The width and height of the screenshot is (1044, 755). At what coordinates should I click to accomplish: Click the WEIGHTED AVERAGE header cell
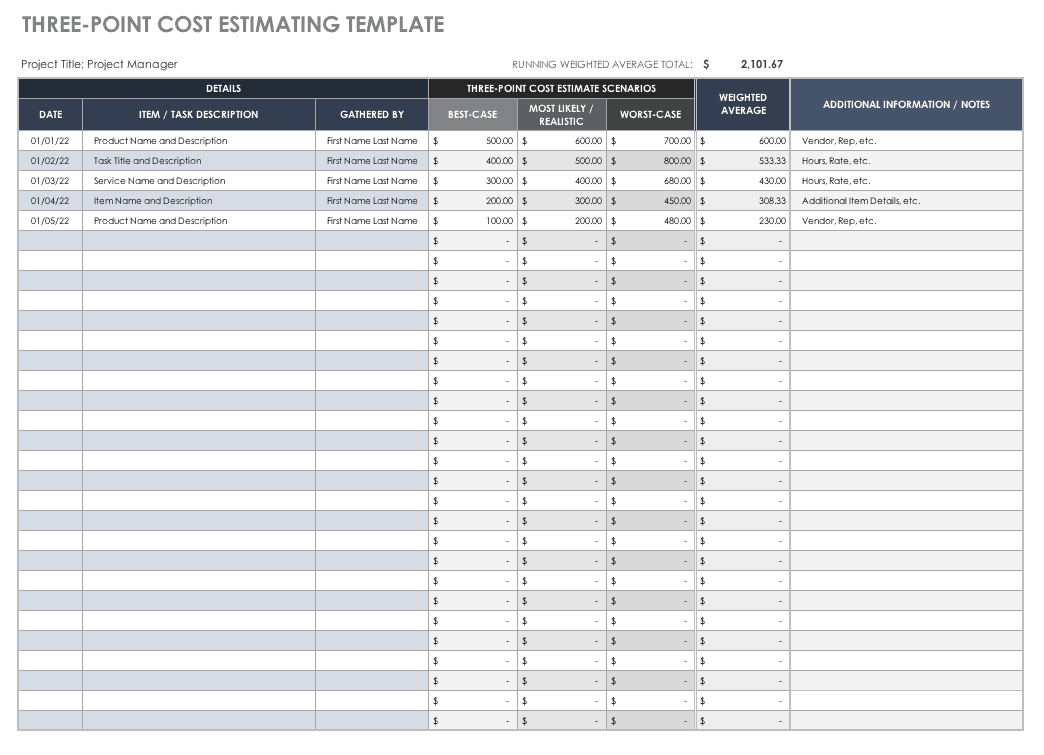(743, 104)
